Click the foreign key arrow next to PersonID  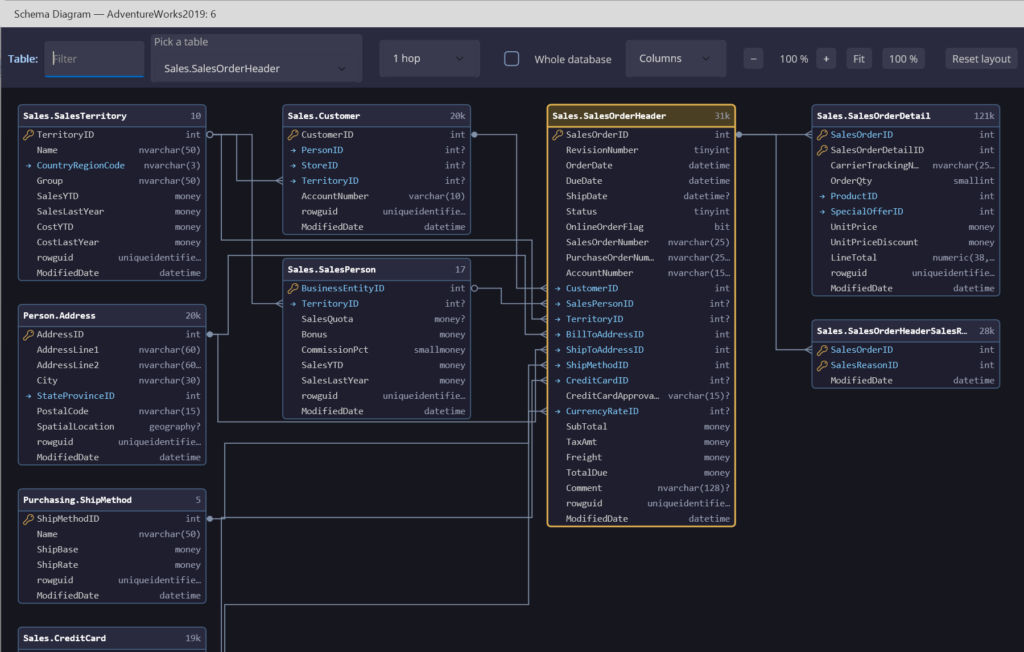click(293, 150)
